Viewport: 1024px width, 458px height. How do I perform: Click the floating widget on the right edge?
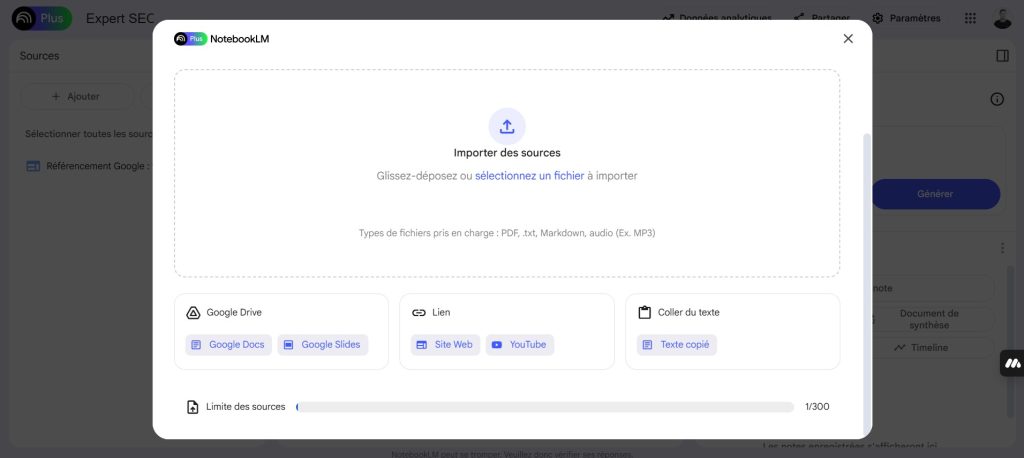(1012, 363)
